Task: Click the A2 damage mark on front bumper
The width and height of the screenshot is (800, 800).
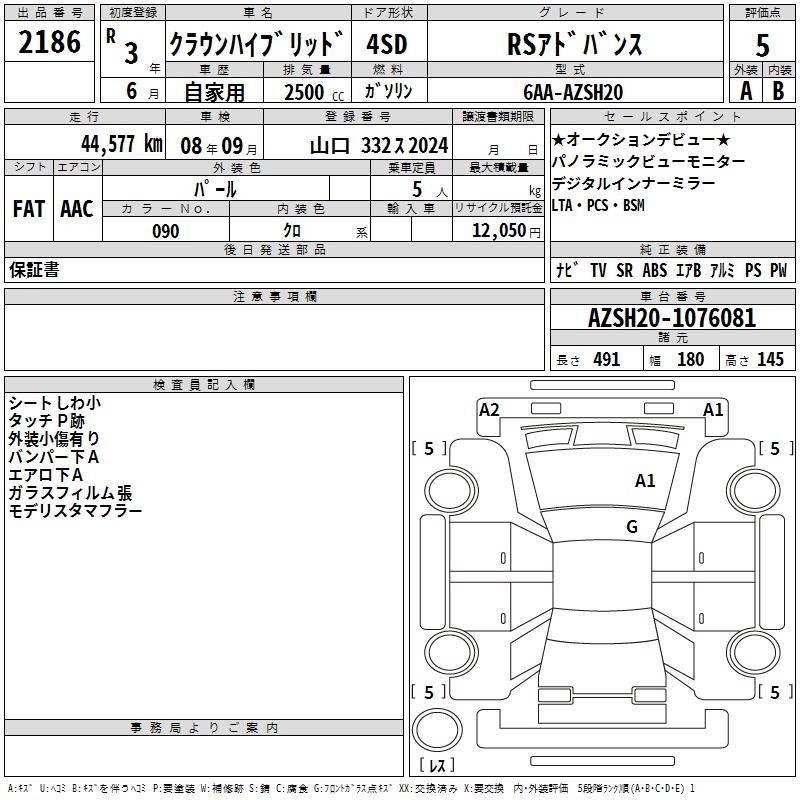Action: pyautogui.click(x=489, y=409)
